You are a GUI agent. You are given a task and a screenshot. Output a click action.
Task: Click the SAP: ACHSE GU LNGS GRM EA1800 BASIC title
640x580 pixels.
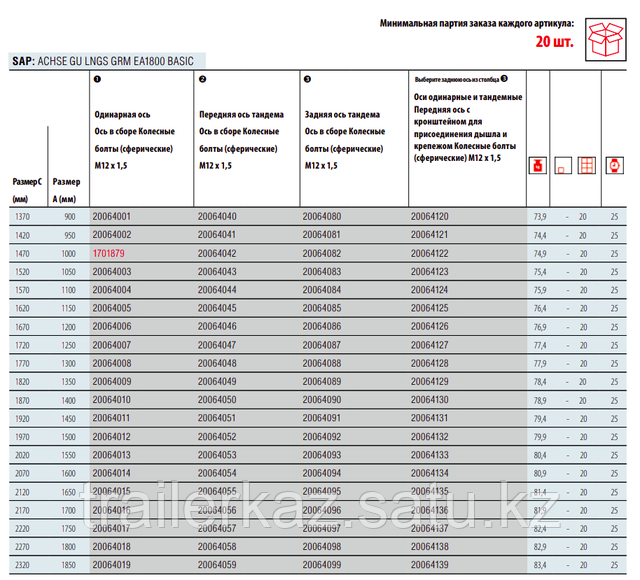click(103, 61)
